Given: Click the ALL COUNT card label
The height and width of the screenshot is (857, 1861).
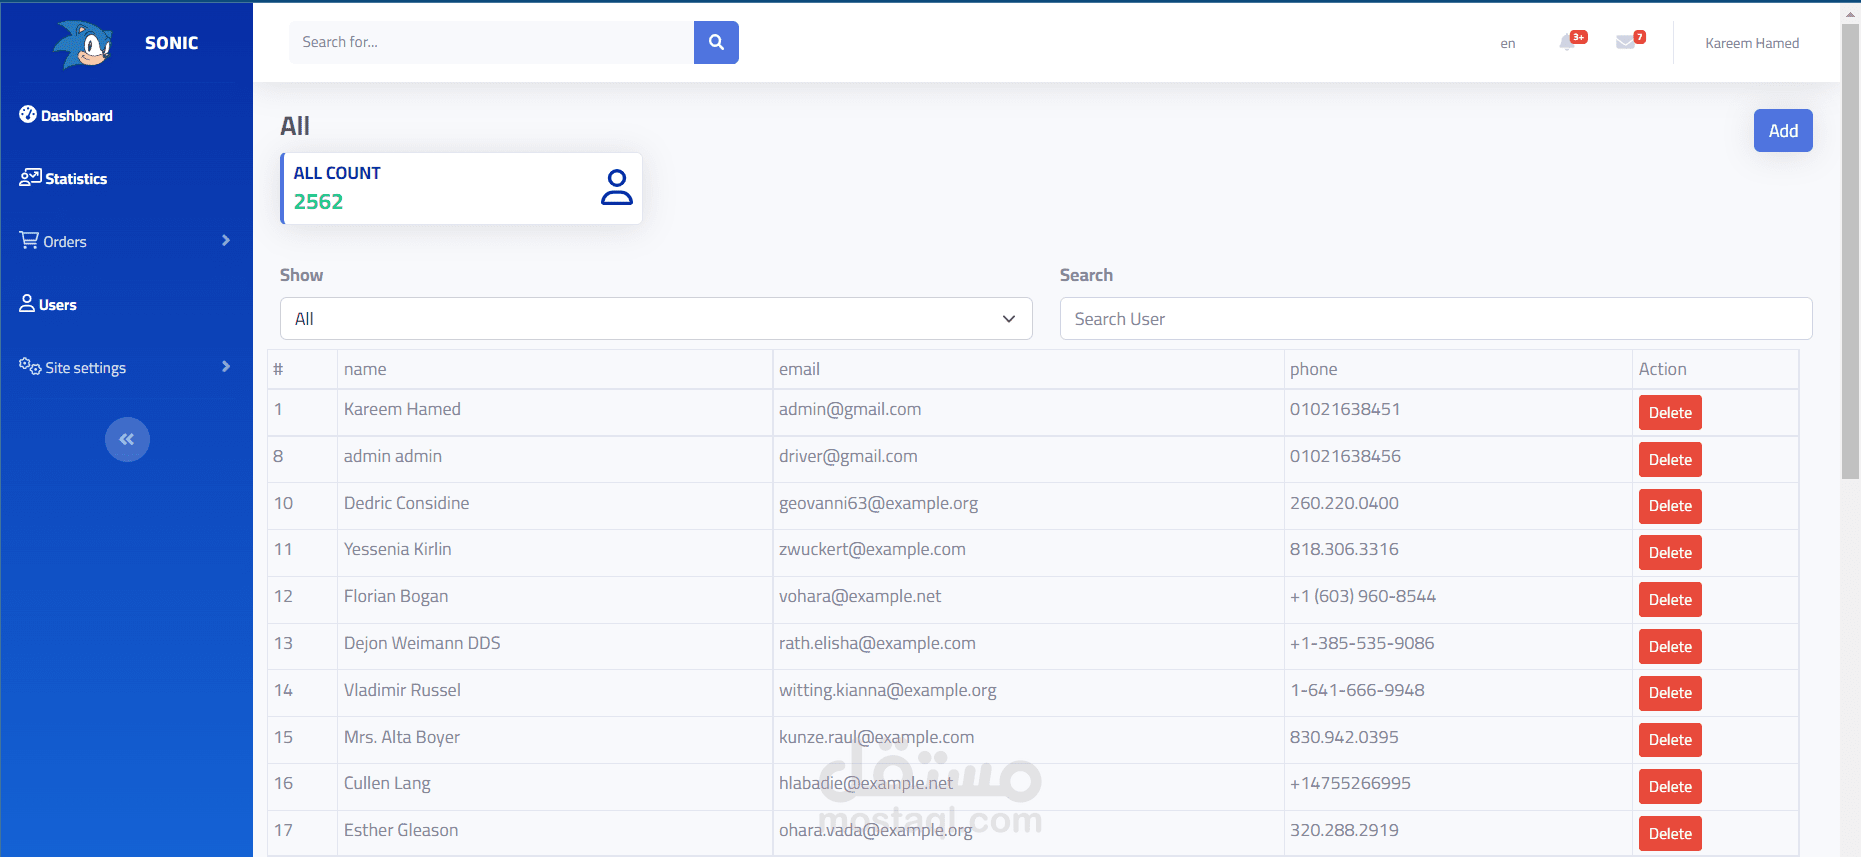Looking at the screenshot, I should 337,173.
